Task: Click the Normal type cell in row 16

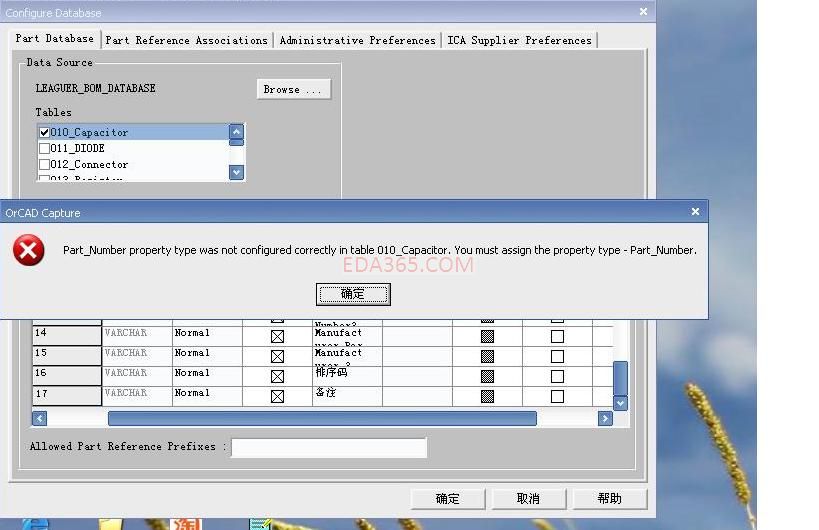Action: [x=207, y=375]
